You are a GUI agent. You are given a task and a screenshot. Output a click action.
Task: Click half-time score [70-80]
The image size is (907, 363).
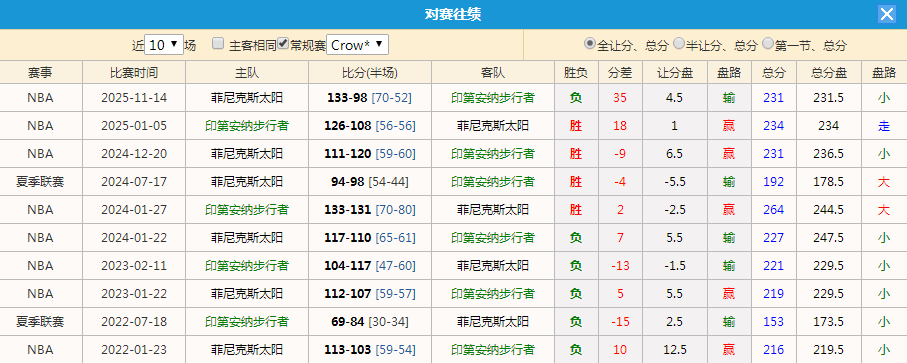click(x=395, y=210)
